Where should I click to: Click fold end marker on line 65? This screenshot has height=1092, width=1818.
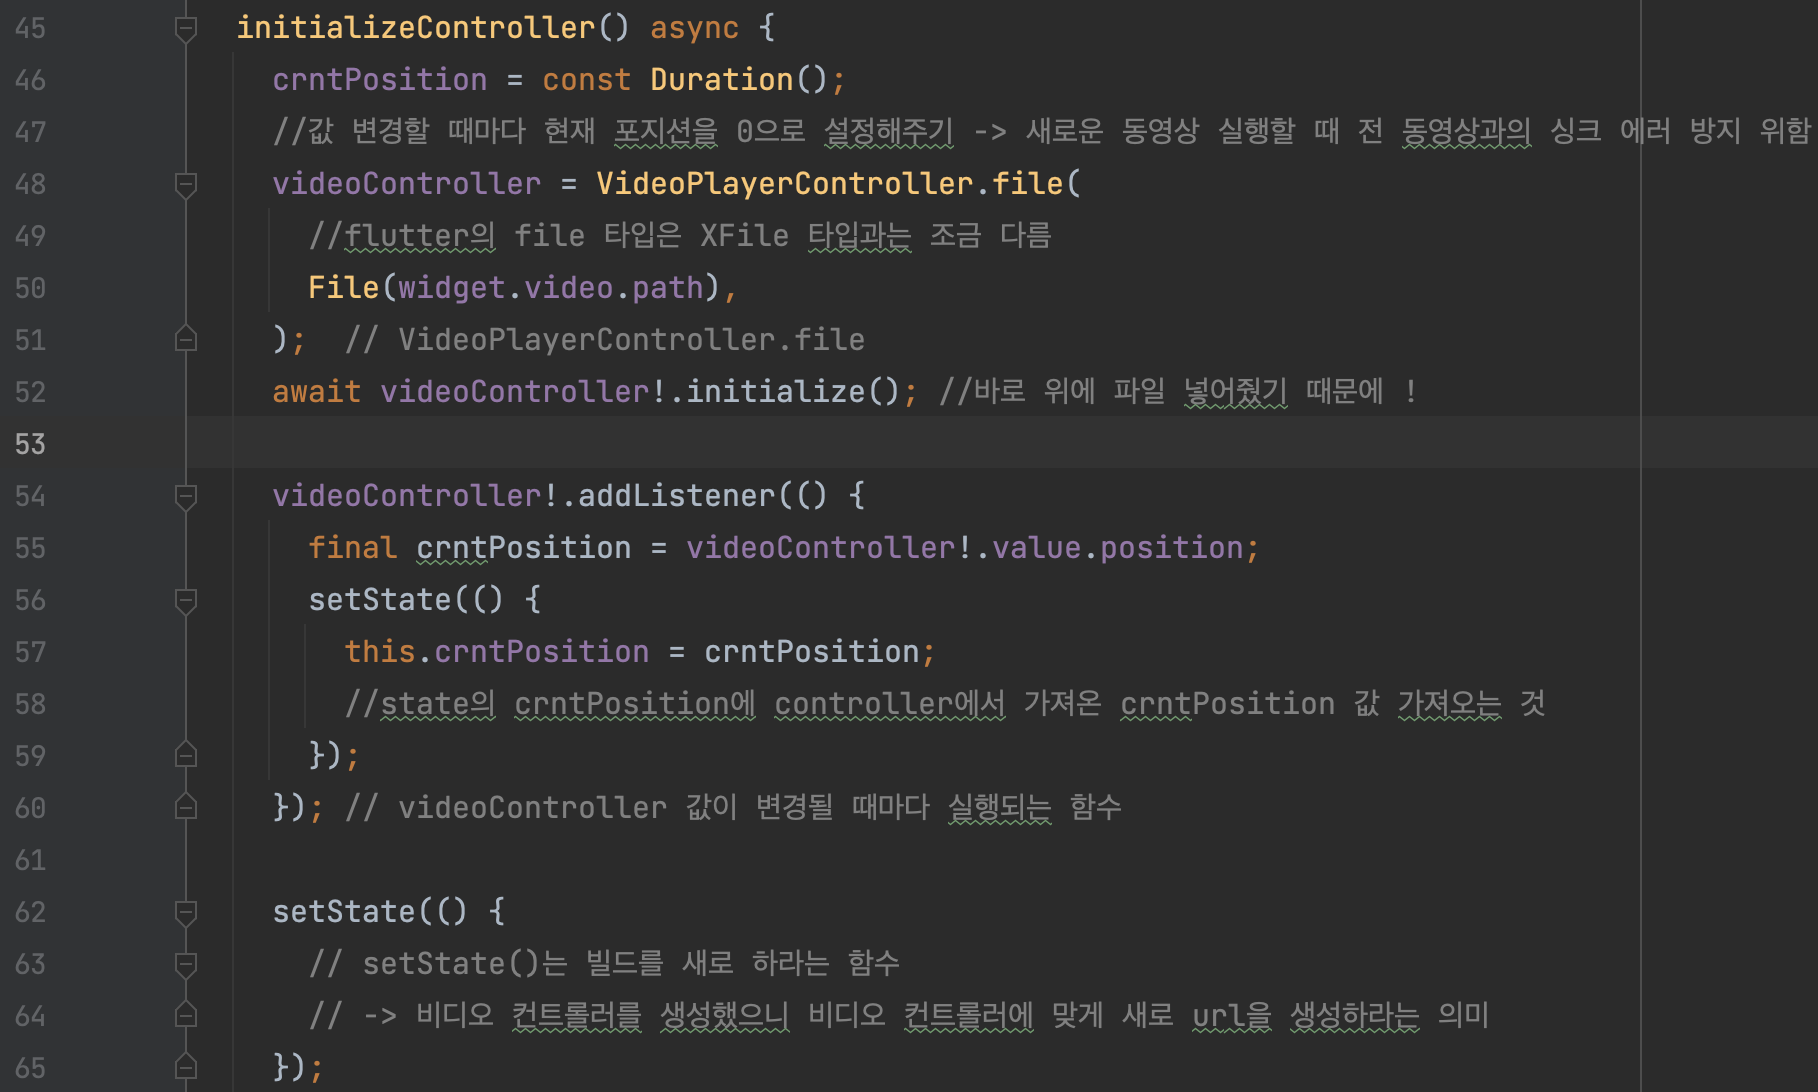(x=186, y=1067)
